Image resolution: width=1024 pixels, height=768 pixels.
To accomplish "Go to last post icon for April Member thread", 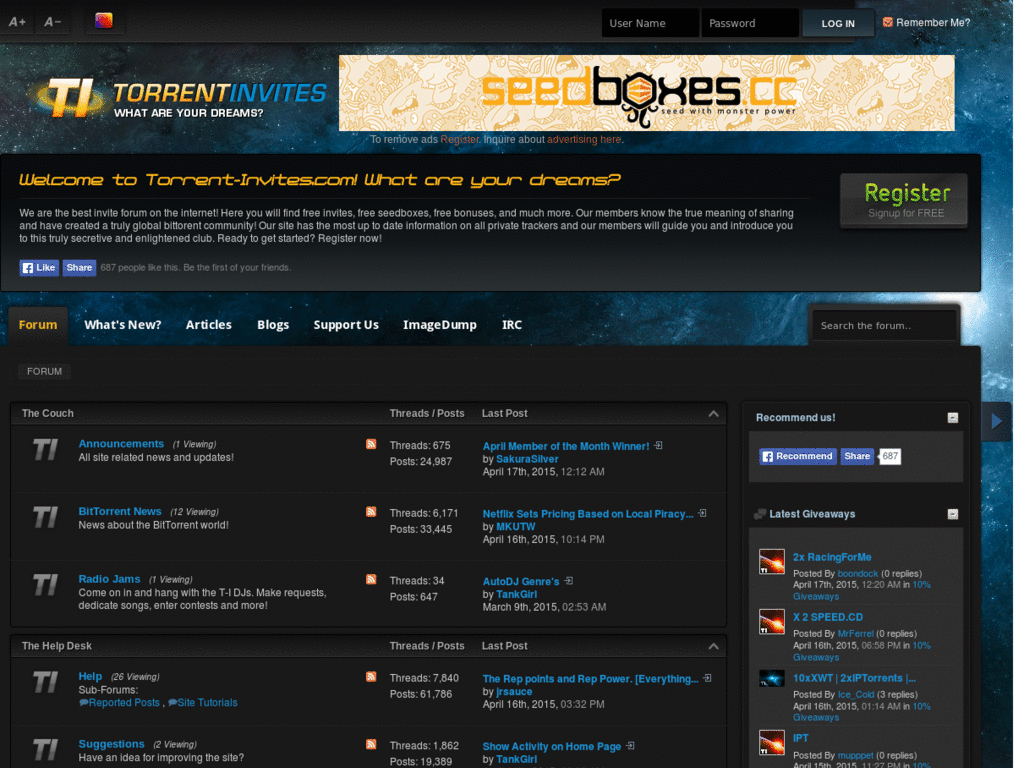I will click(658, 445).
